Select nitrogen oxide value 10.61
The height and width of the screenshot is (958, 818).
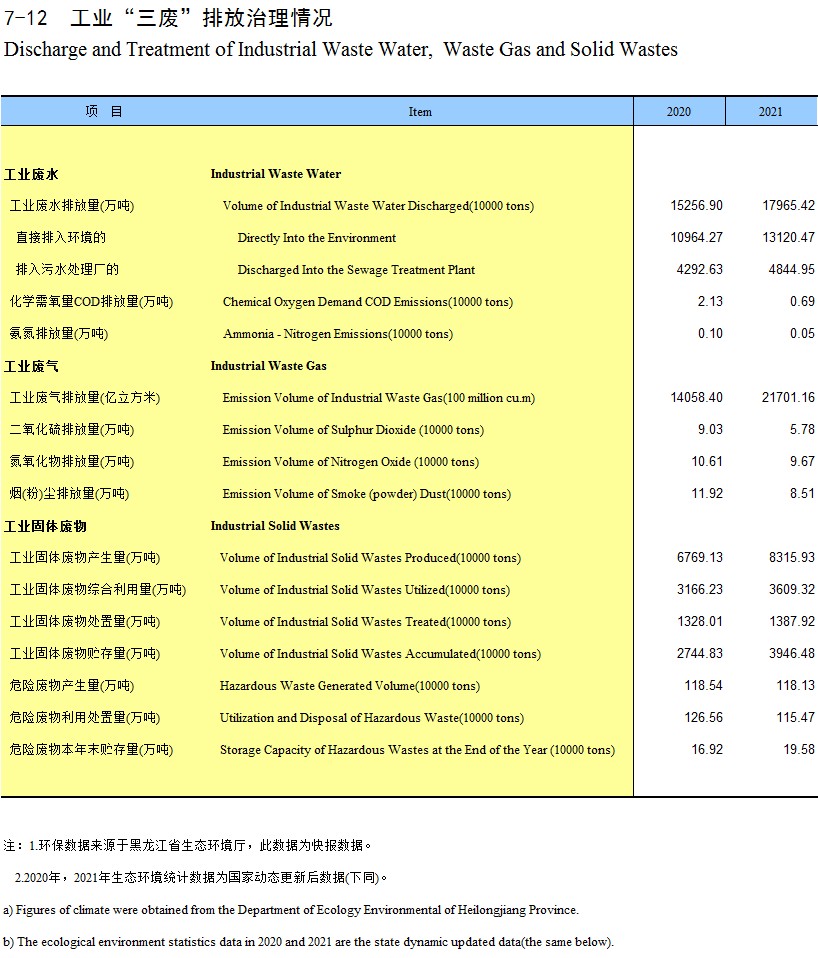click(x=707, y=461)
